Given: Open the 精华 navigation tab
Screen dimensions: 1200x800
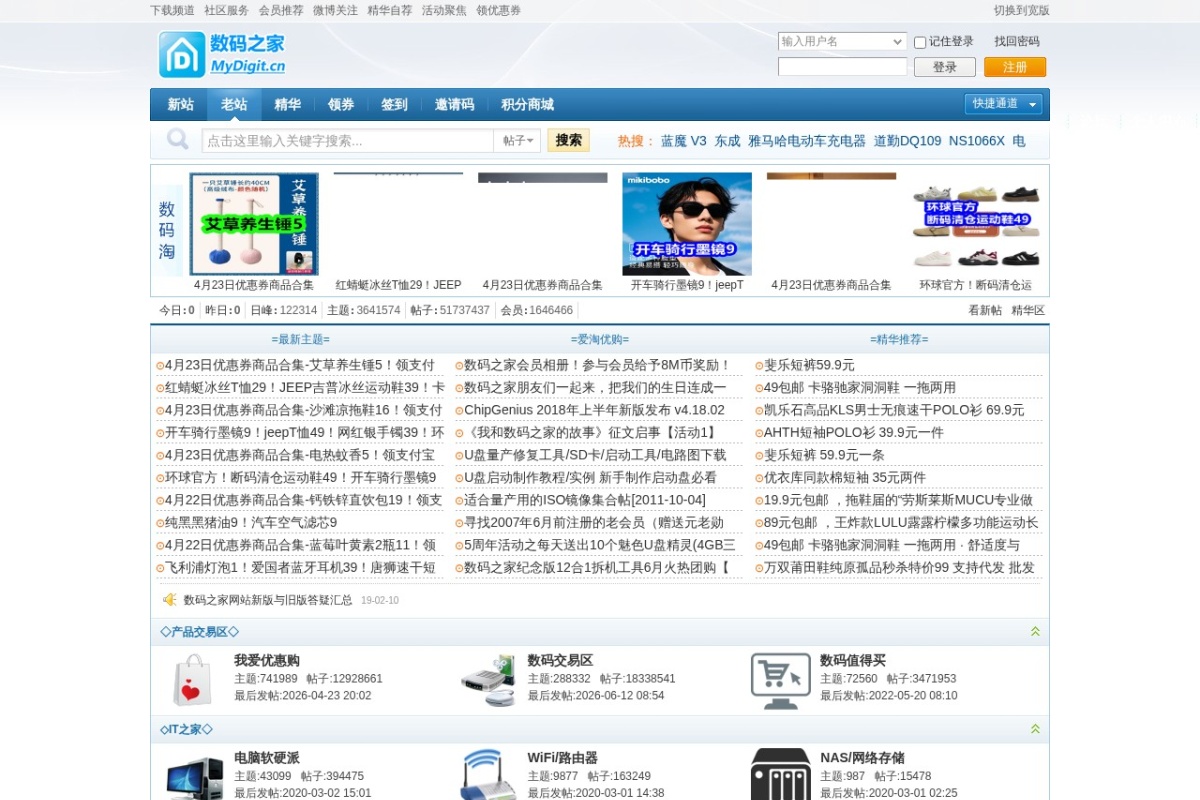Looking at the screenshot, I should (288, 105).
